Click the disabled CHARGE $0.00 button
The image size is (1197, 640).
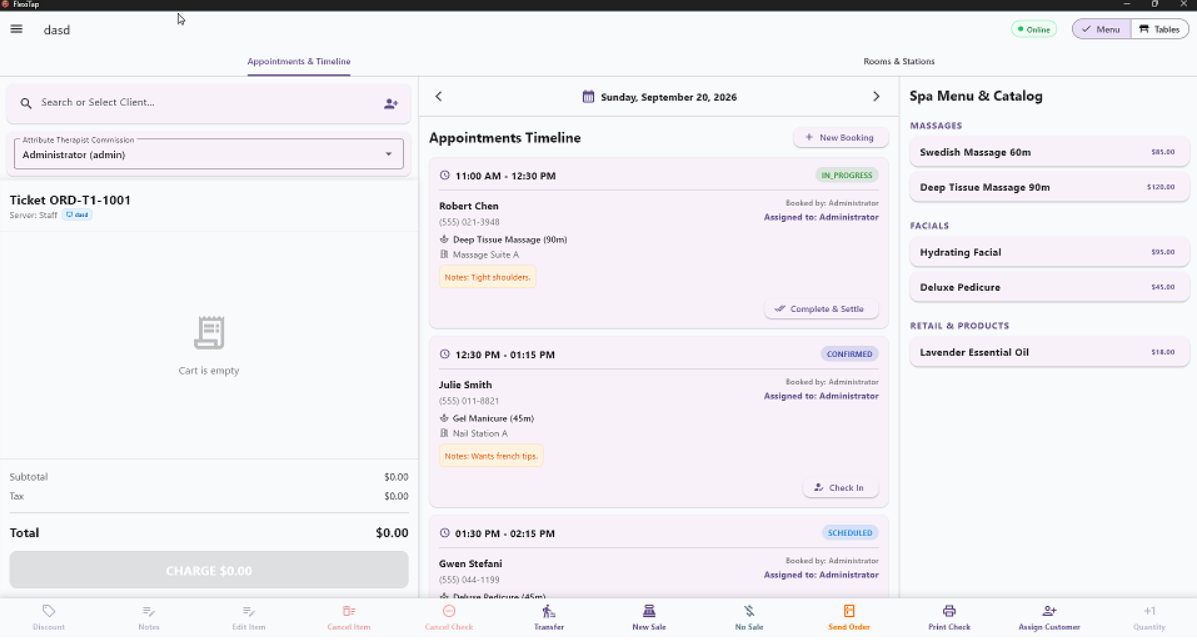208,571
